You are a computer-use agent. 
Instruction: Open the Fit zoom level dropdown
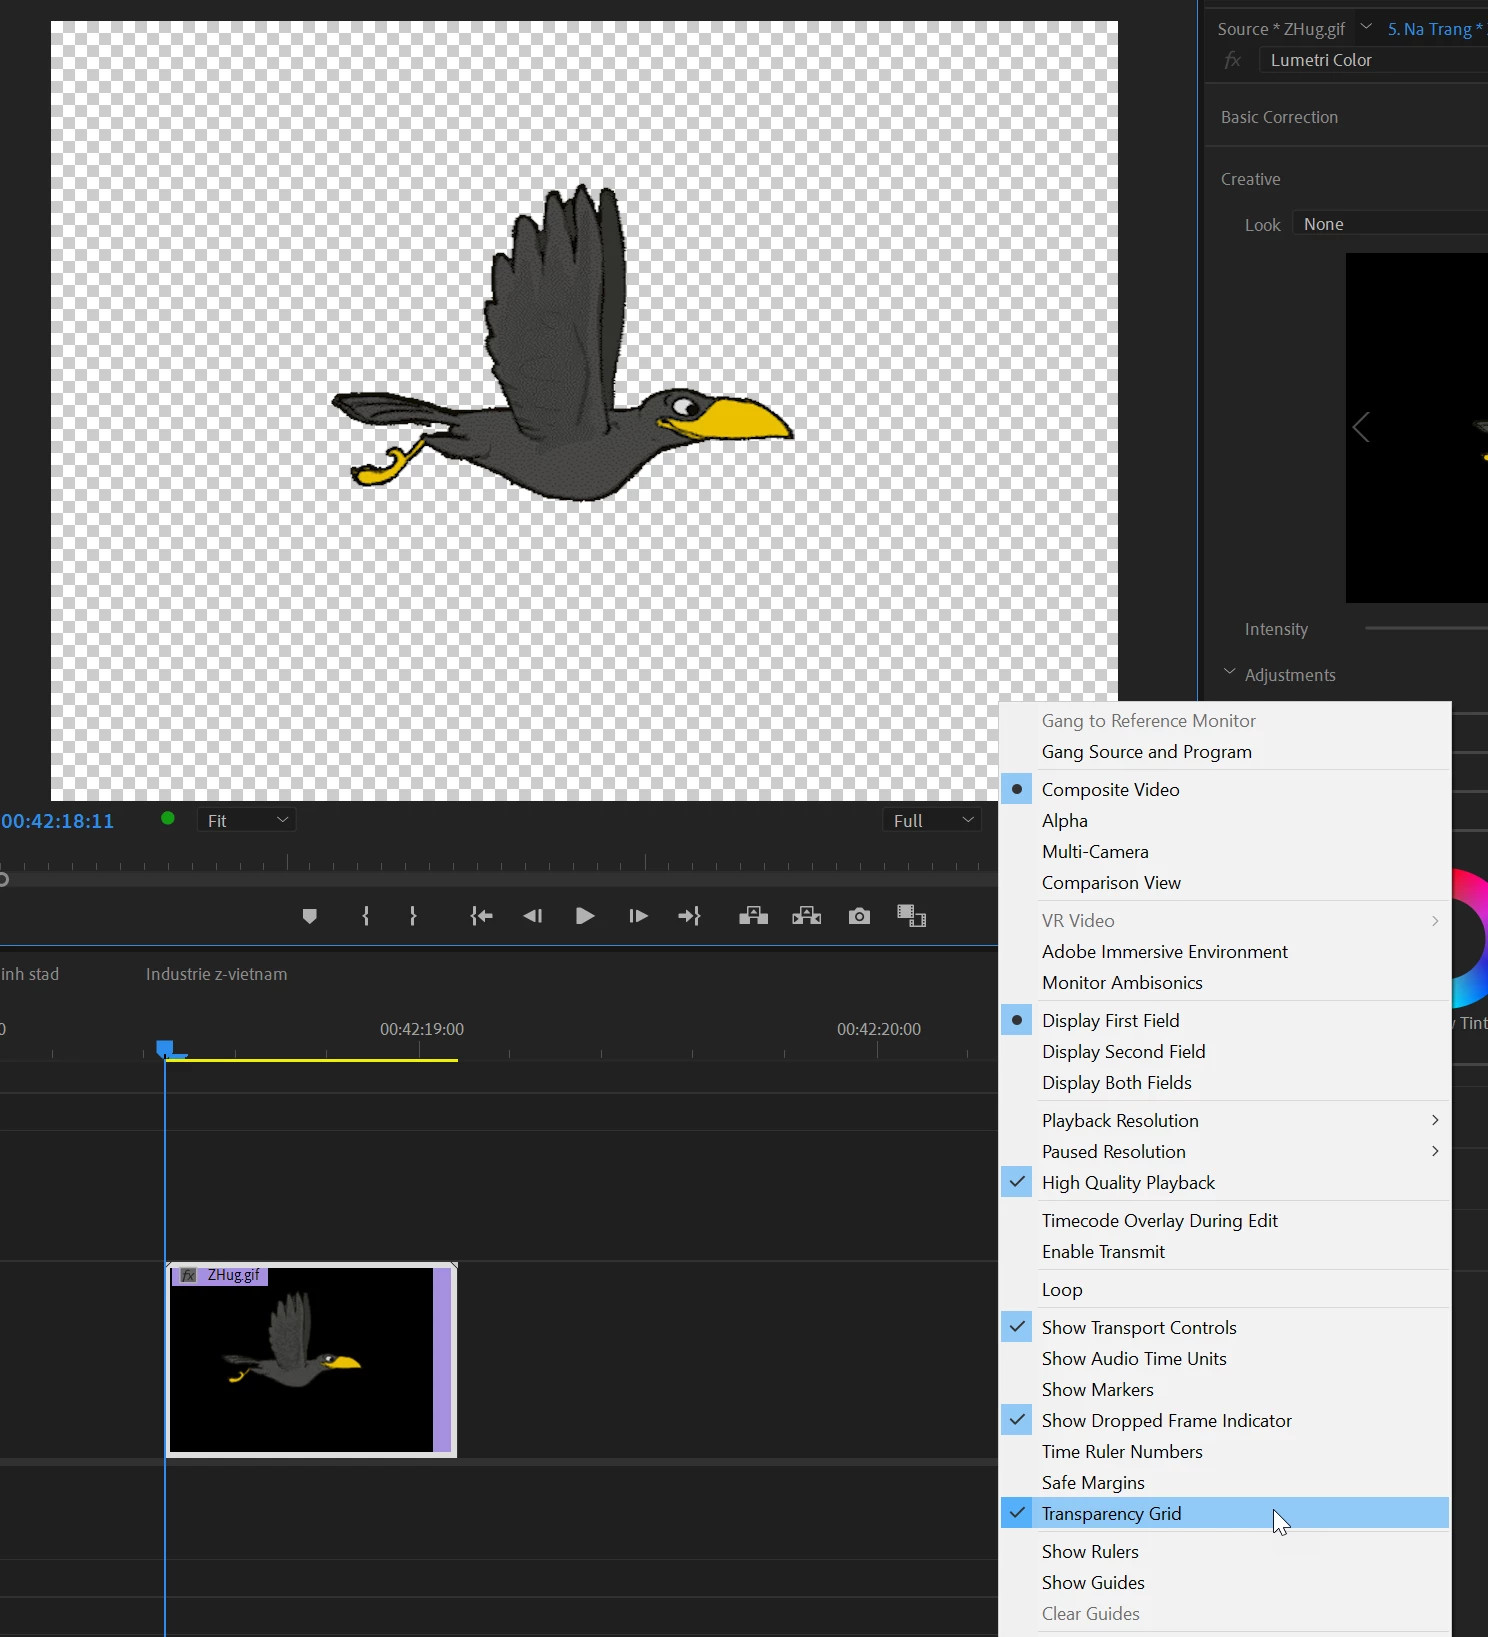click(246, 820)
